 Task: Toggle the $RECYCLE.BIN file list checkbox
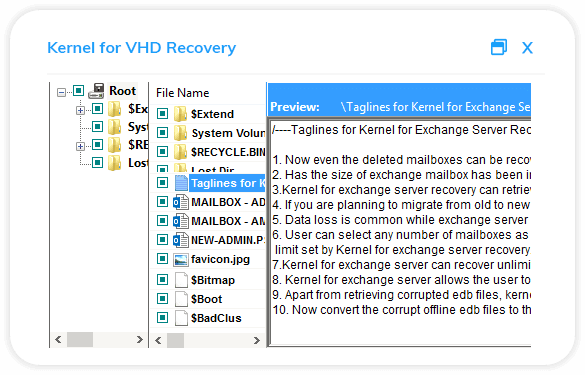point(162,151)
